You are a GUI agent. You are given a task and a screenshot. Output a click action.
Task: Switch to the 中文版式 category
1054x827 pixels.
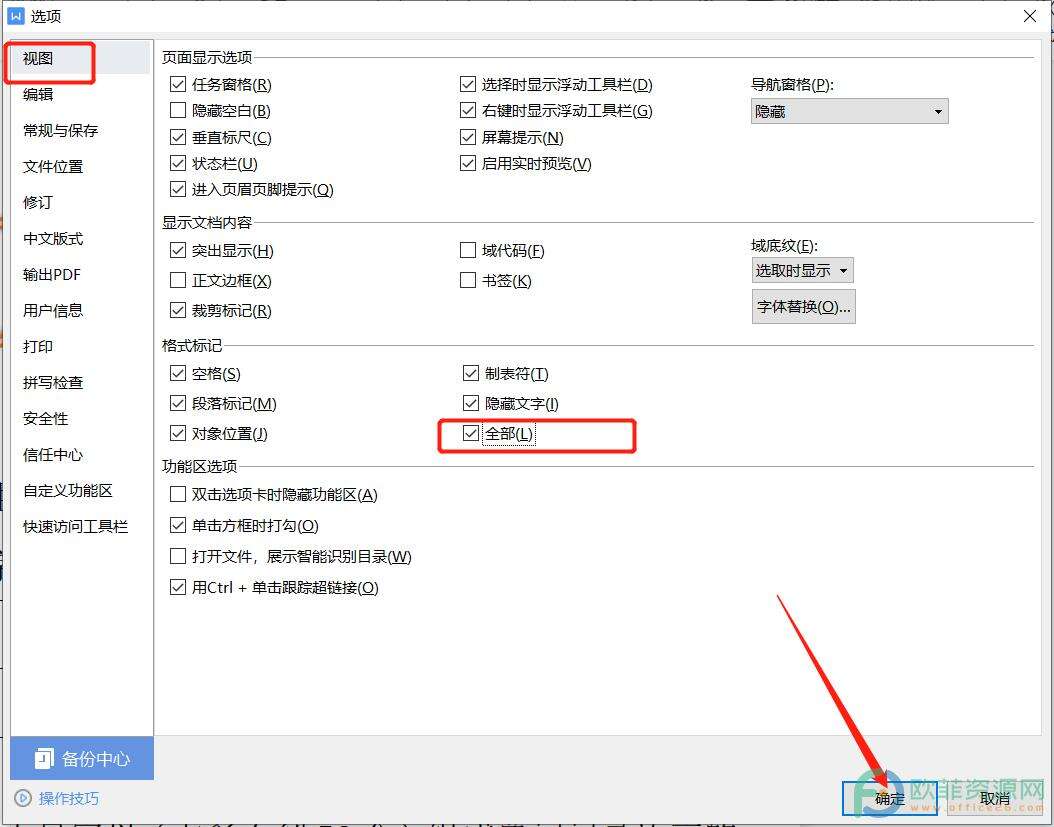click(53, 239)
